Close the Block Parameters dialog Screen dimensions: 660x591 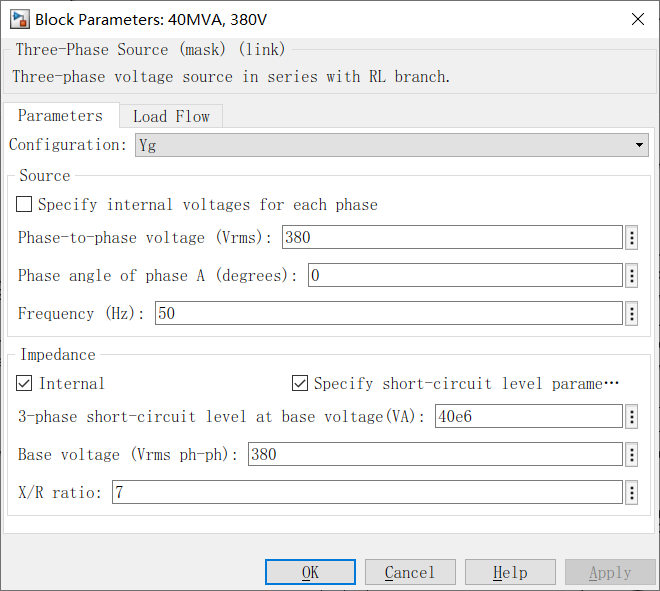coord(637,19)
